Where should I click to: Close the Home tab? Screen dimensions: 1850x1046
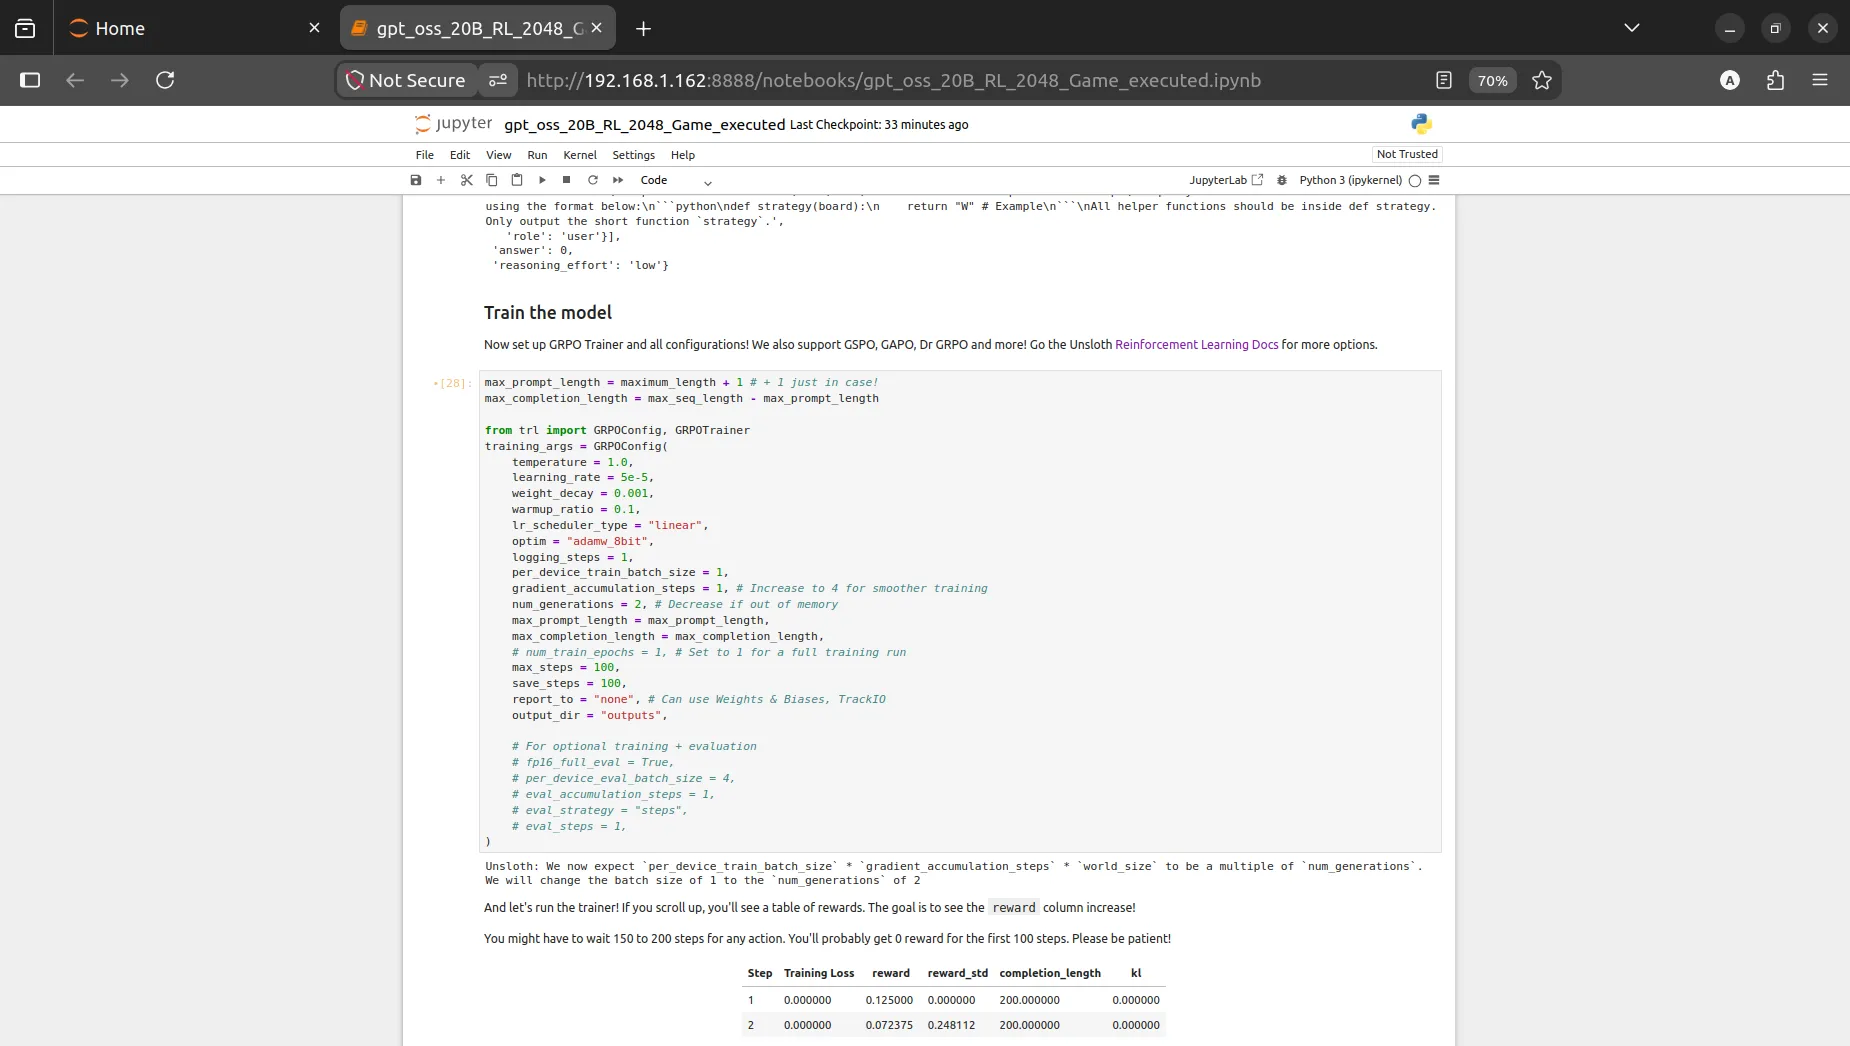click(x=315, y=28)
